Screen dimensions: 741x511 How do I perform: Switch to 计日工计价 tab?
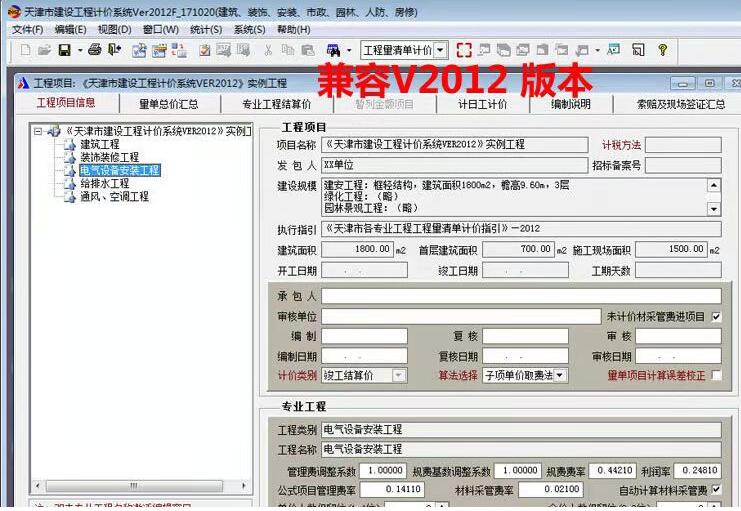(x=483, y=104)
